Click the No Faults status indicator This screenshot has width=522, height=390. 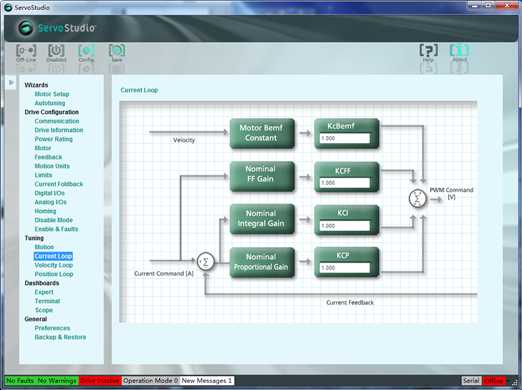(x=20, y=380)
